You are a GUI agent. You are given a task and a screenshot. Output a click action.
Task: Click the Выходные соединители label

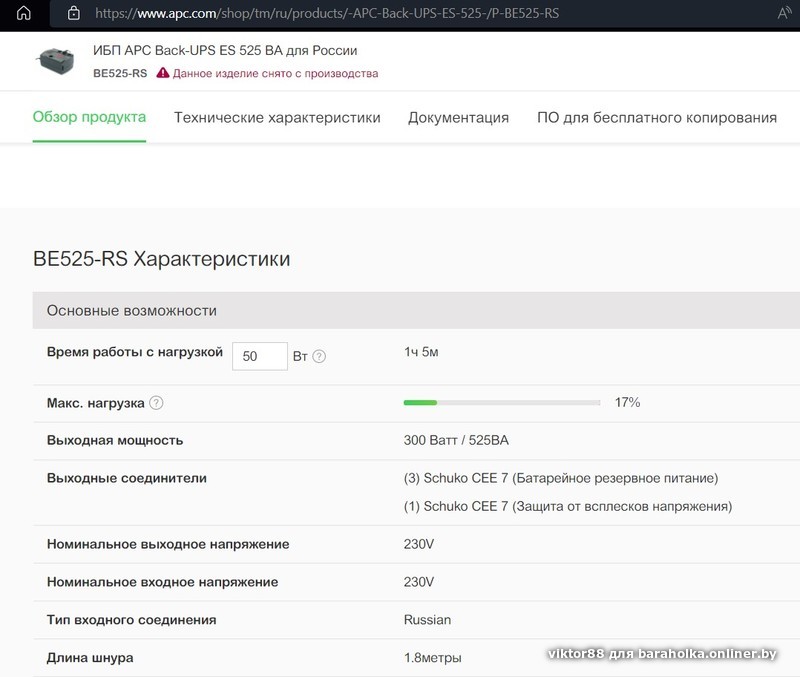(x=127, y=478)
